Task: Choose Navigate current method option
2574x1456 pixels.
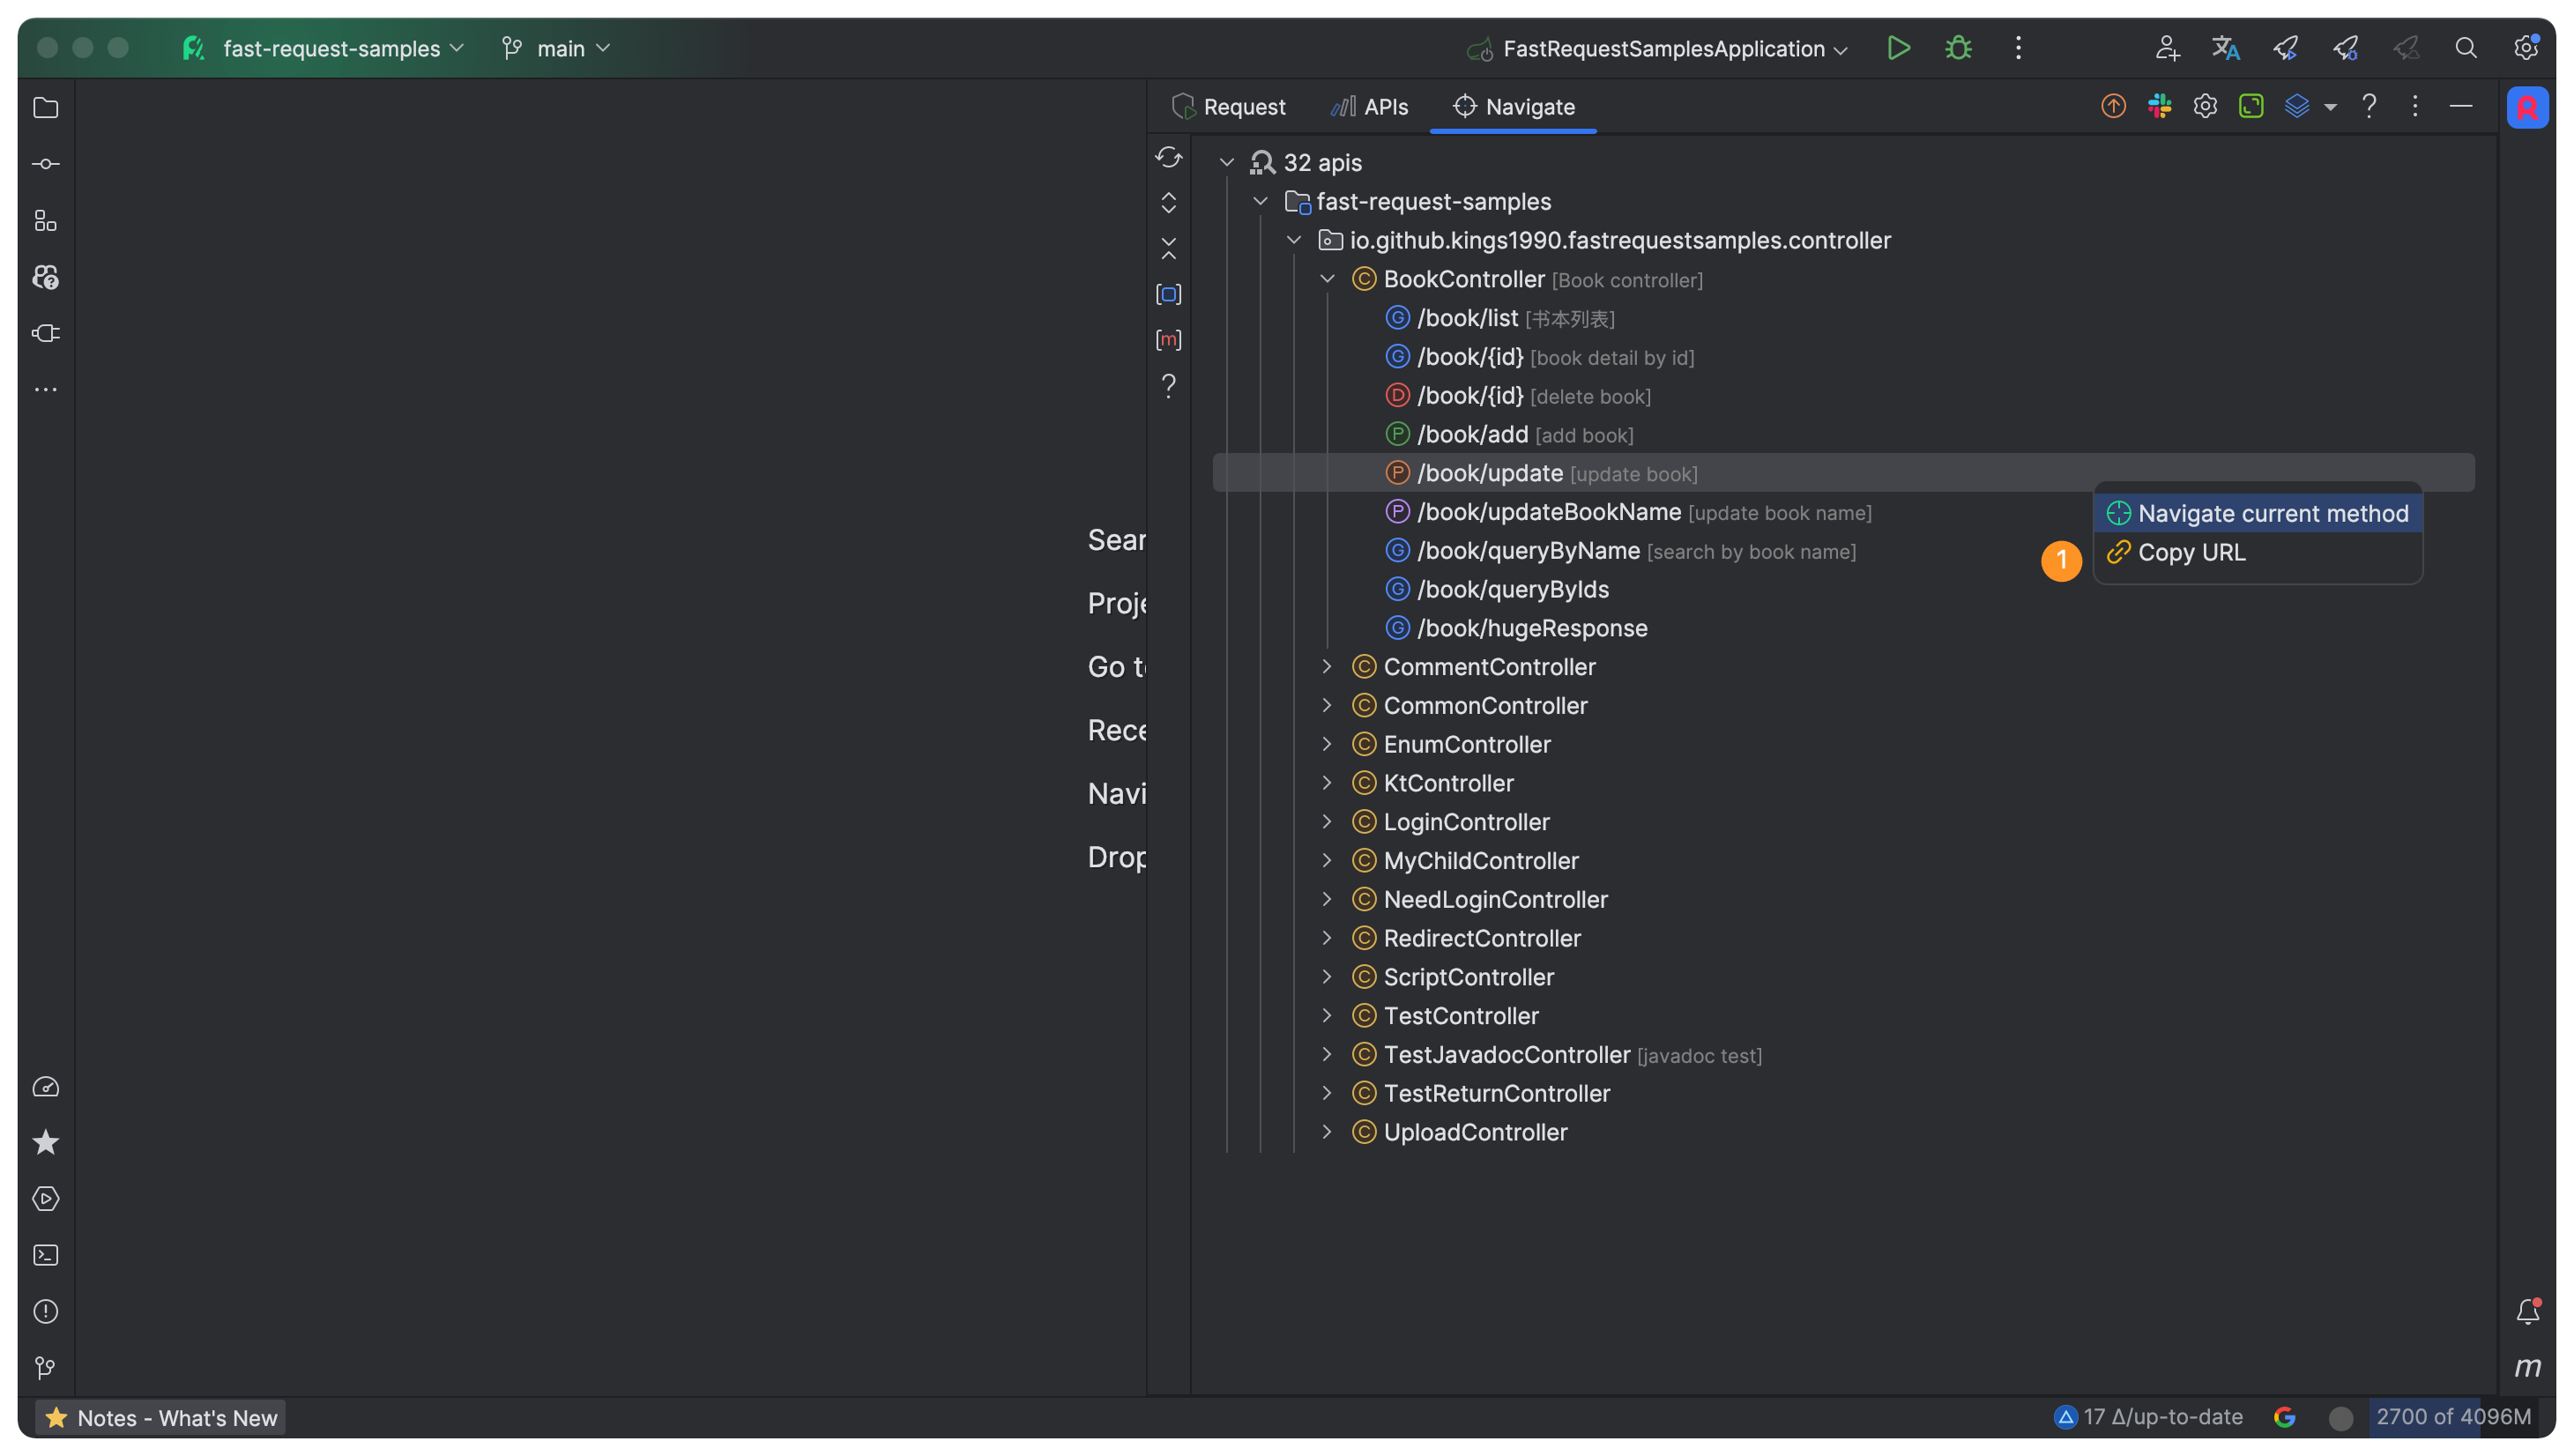Action: (2272, 514)
